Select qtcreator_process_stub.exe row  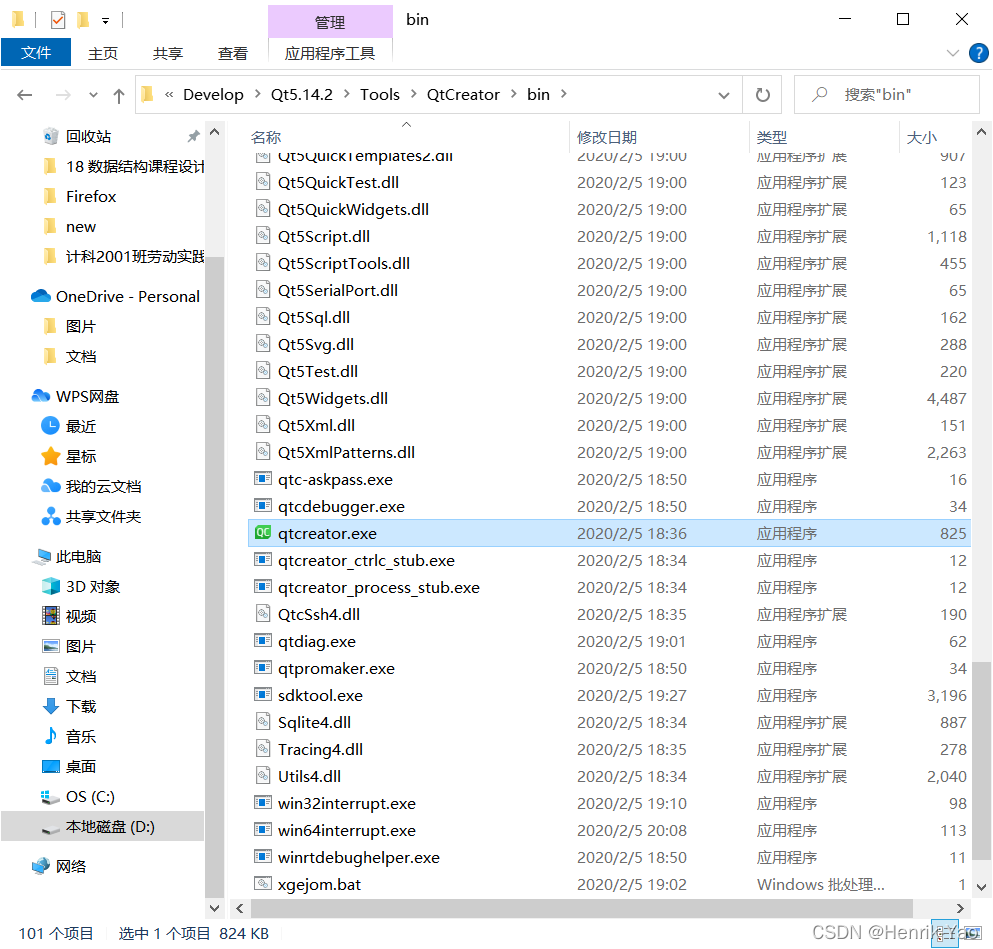click(x=609, y=587)
